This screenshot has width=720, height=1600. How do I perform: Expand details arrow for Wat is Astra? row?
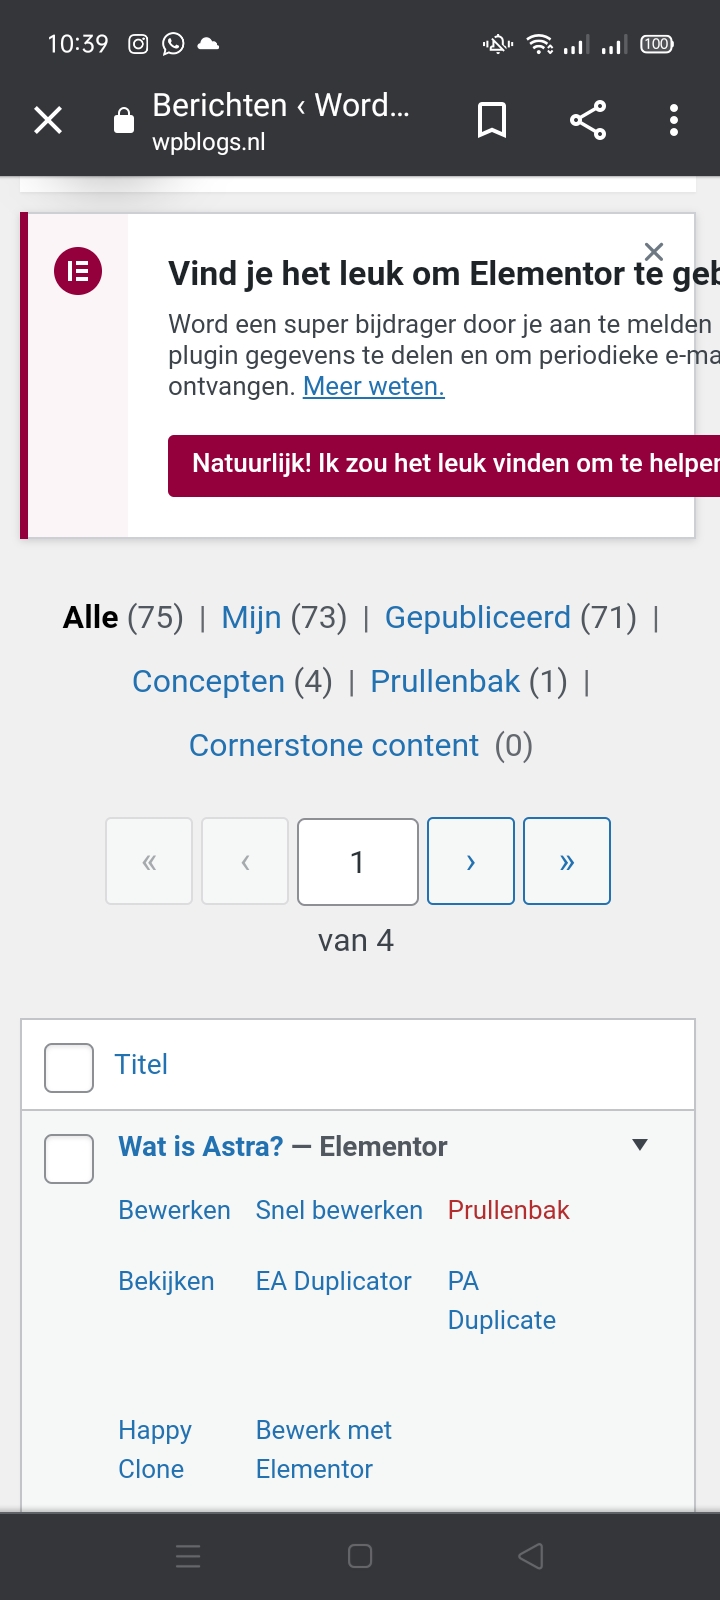click(641, 1145)
